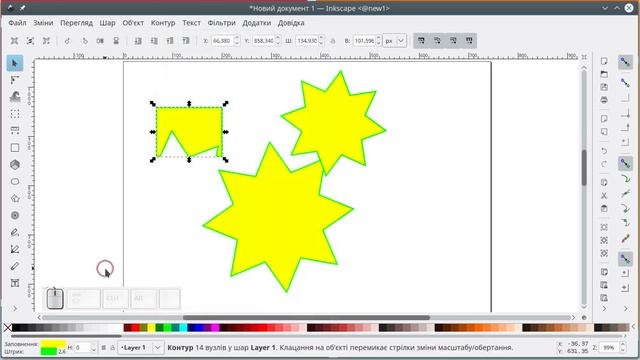The height and width of the screenshot is (360, 640).
Task: Click the Print document icon
Action: pyautogui.click(x=604, y=100)
